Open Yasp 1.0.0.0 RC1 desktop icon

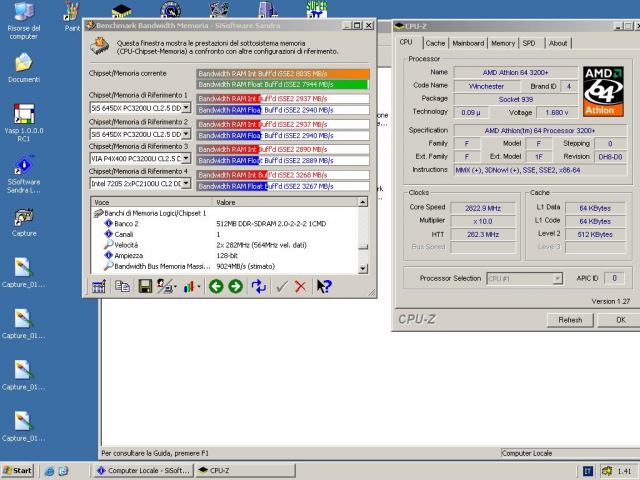[x=24, y=122]
